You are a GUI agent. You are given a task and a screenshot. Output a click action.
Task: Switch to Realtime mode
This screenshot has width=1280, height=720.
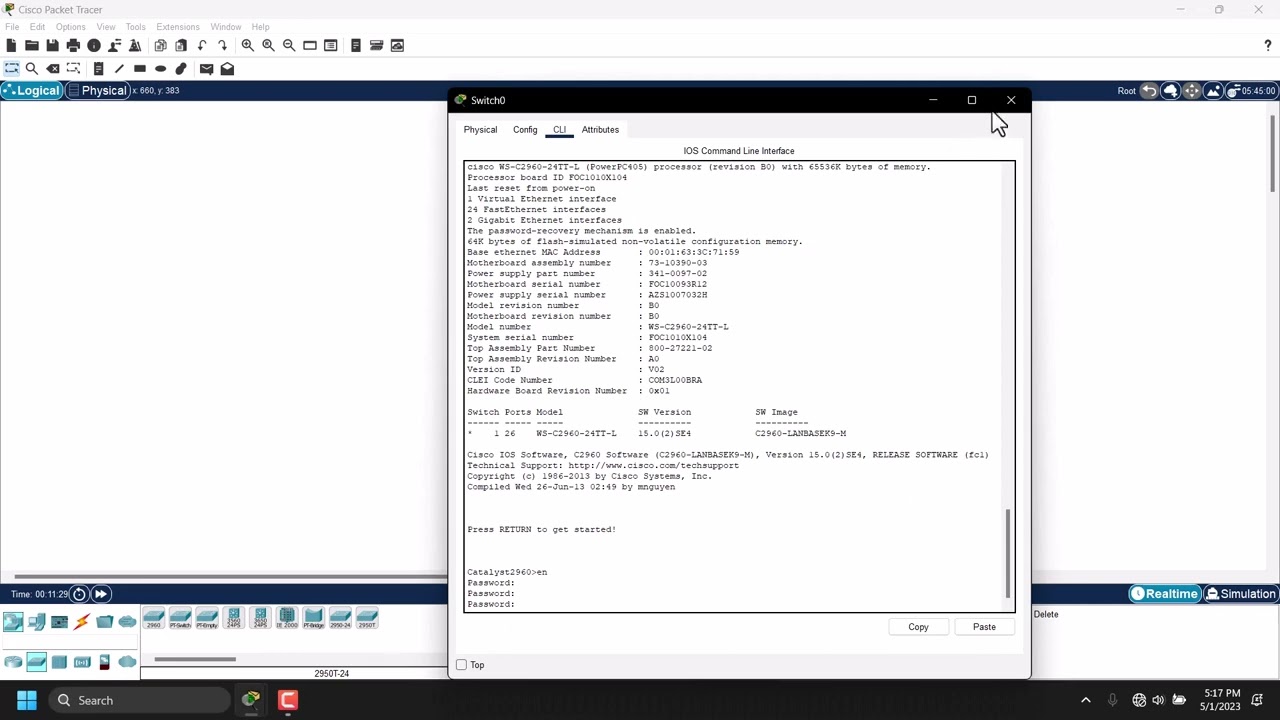1164,594
